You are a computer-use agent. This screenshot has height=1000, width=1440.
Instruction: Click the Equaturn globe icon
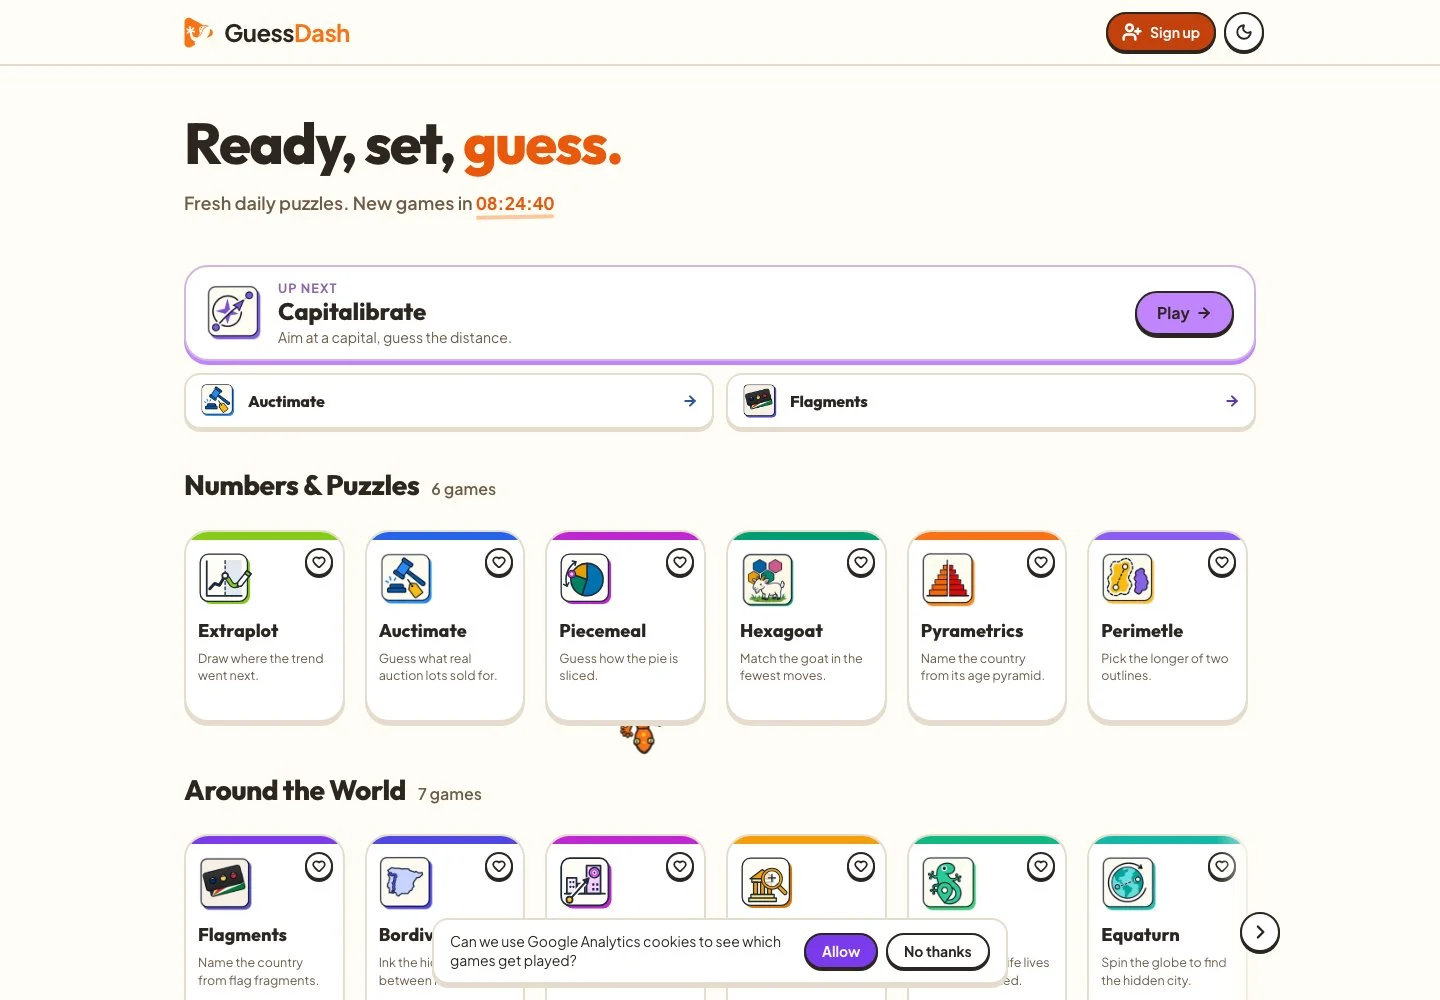(1128, 883)
